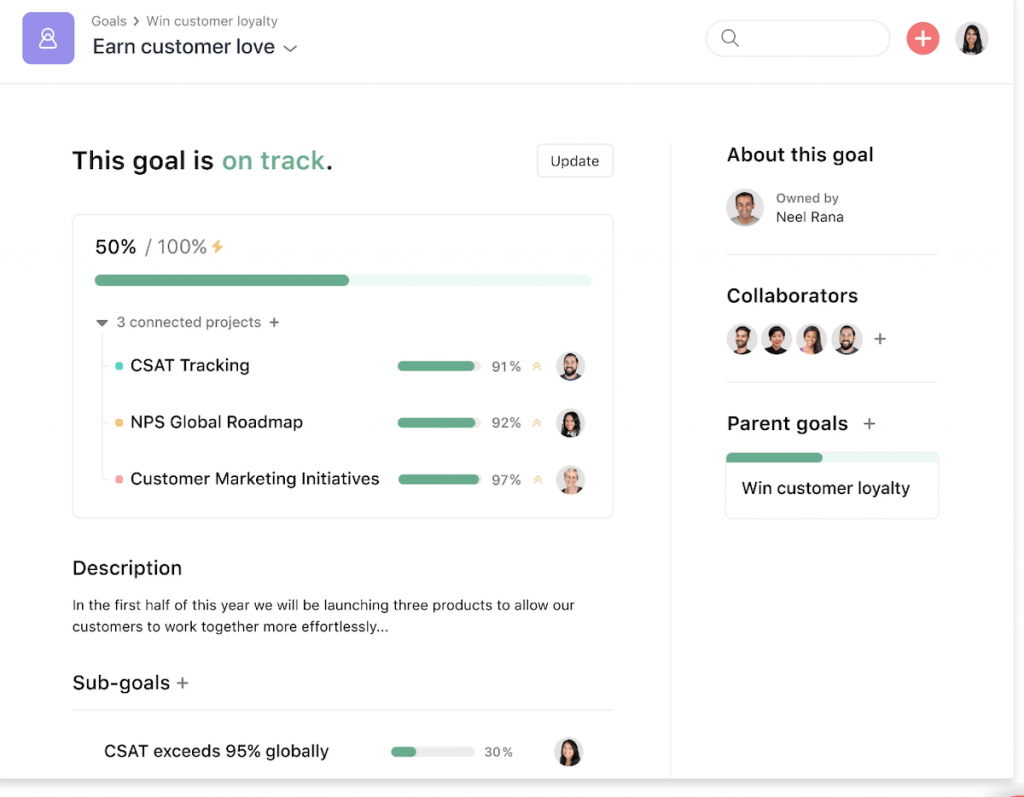
Task: Open the Win customer loyalty parent goal card
Action: 831,488
